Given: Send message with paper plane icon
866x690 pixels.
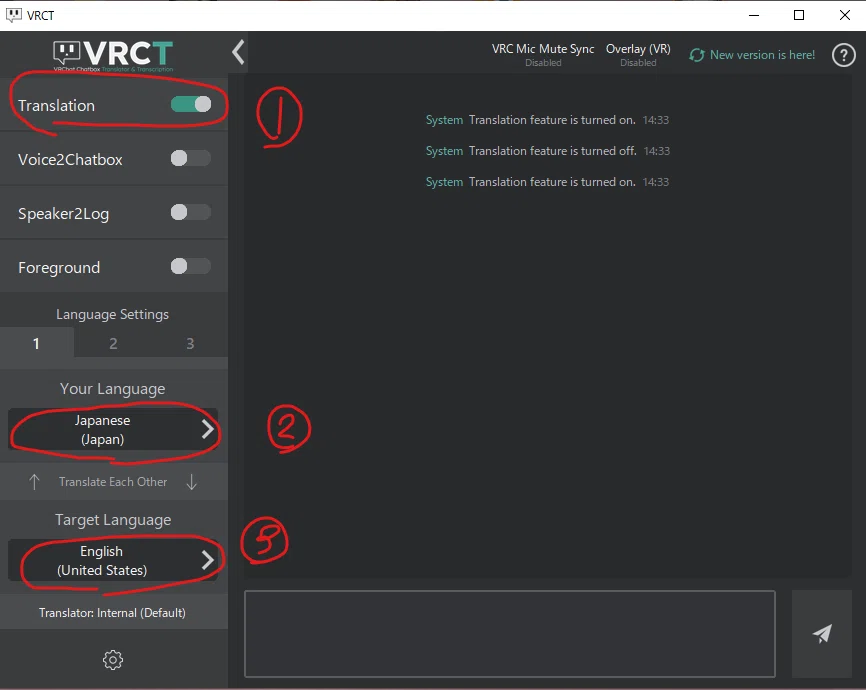Looking at the screenshot, I should [x=822, y=634].
